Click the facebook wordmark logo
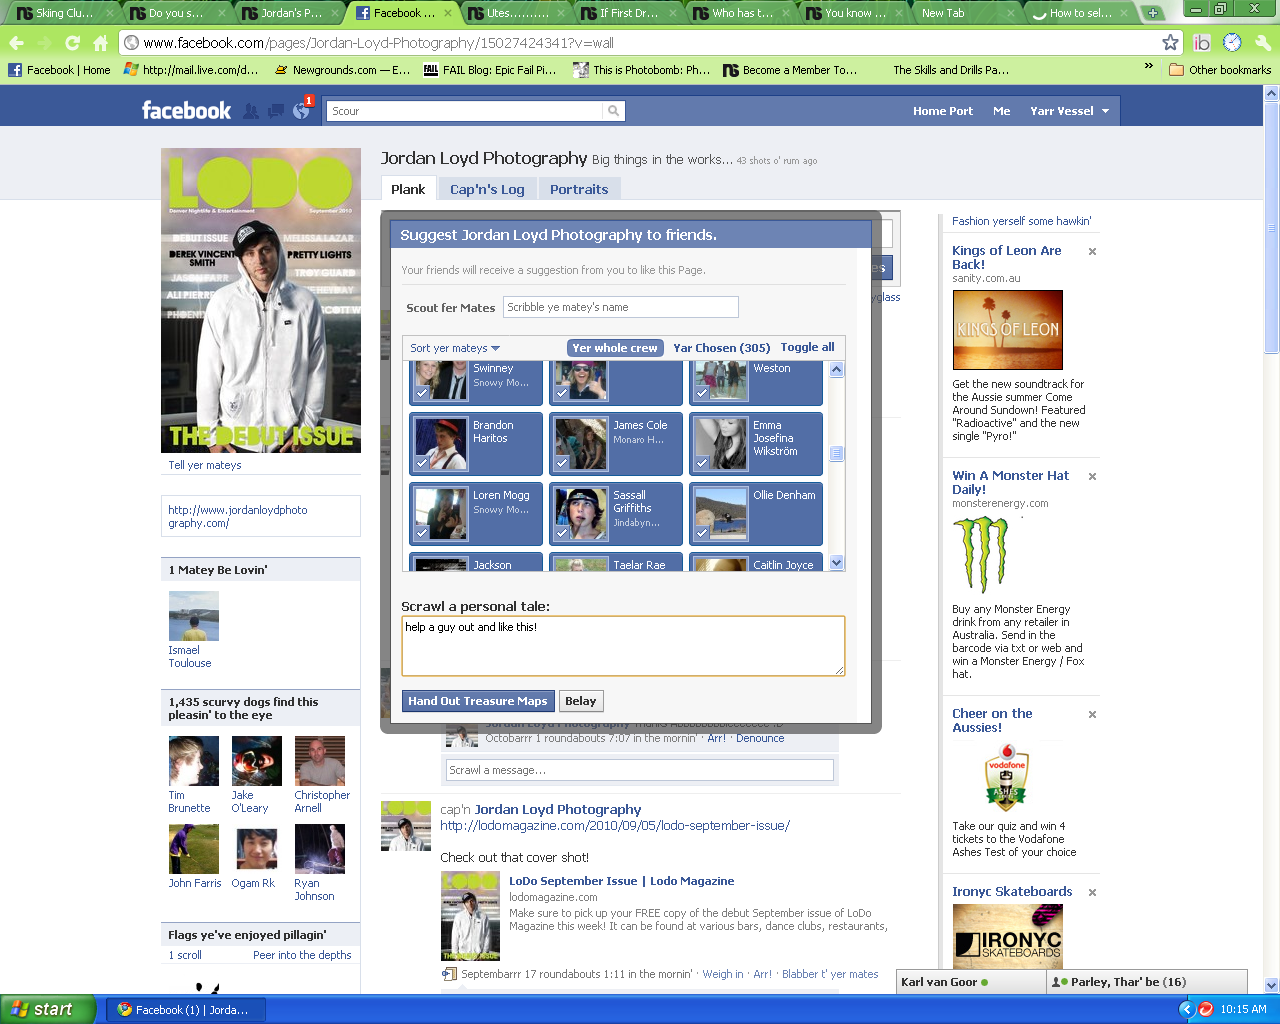 pyautogui.click(x=186, y=110)
